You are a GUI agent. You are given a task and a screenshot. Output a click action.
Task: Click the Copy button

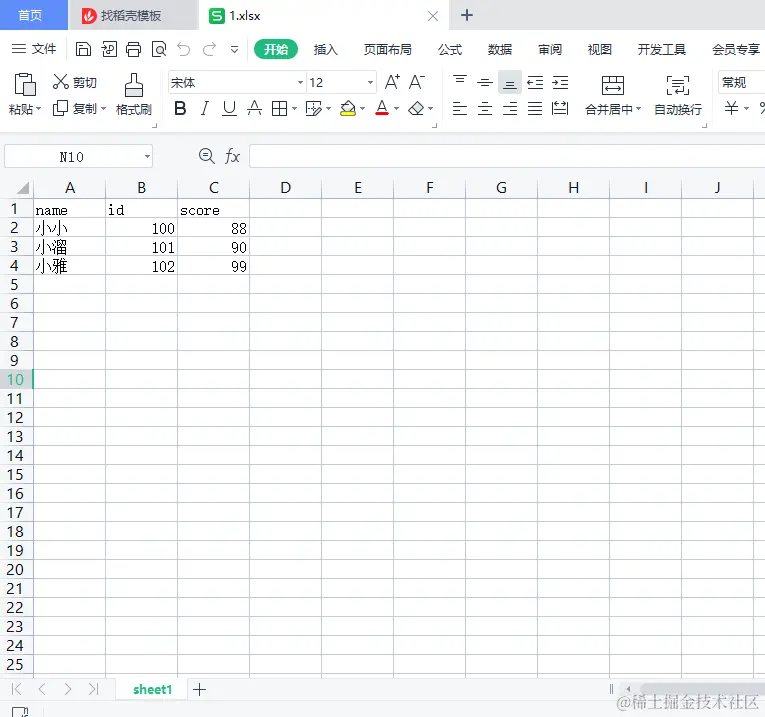(75, 108)
